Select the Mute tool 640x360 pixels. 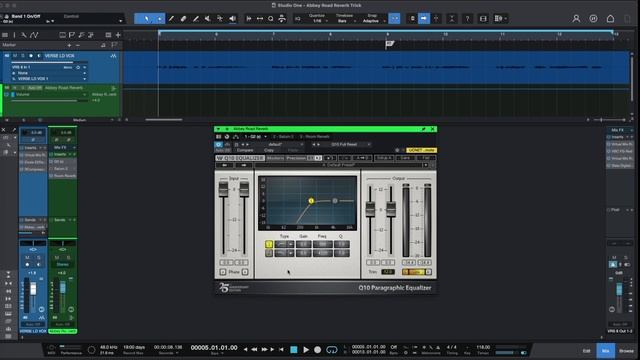(x=208, y=19)
